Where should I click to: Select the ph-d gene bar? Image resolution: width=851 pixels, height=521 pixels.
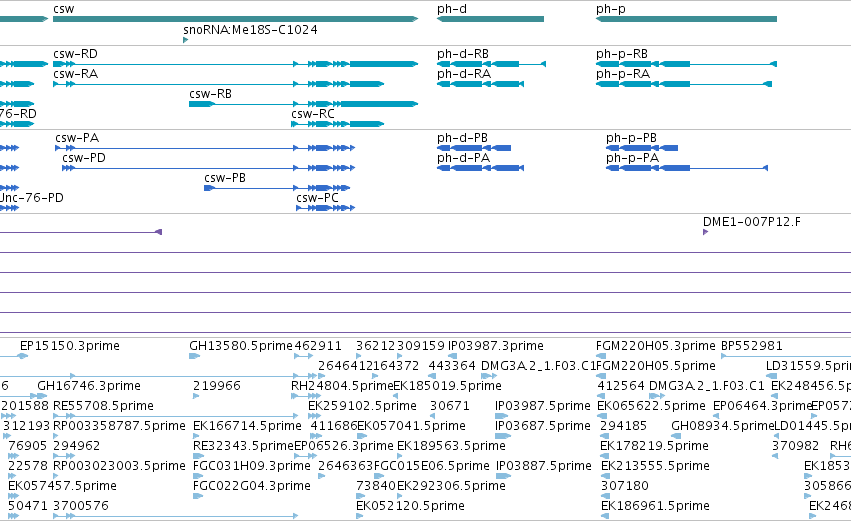click(490, 19)
